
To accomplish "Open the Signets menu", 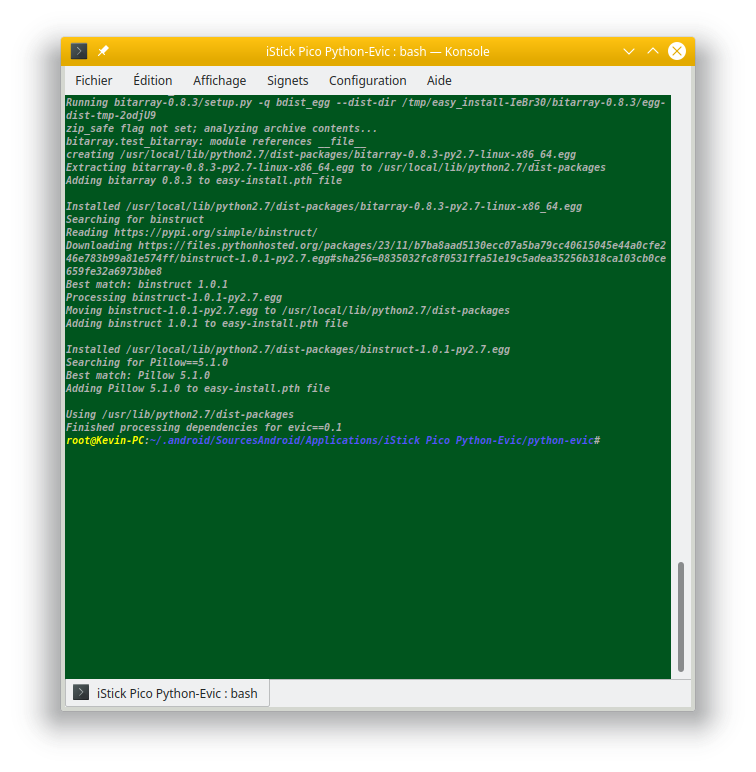I will point(287,81).
